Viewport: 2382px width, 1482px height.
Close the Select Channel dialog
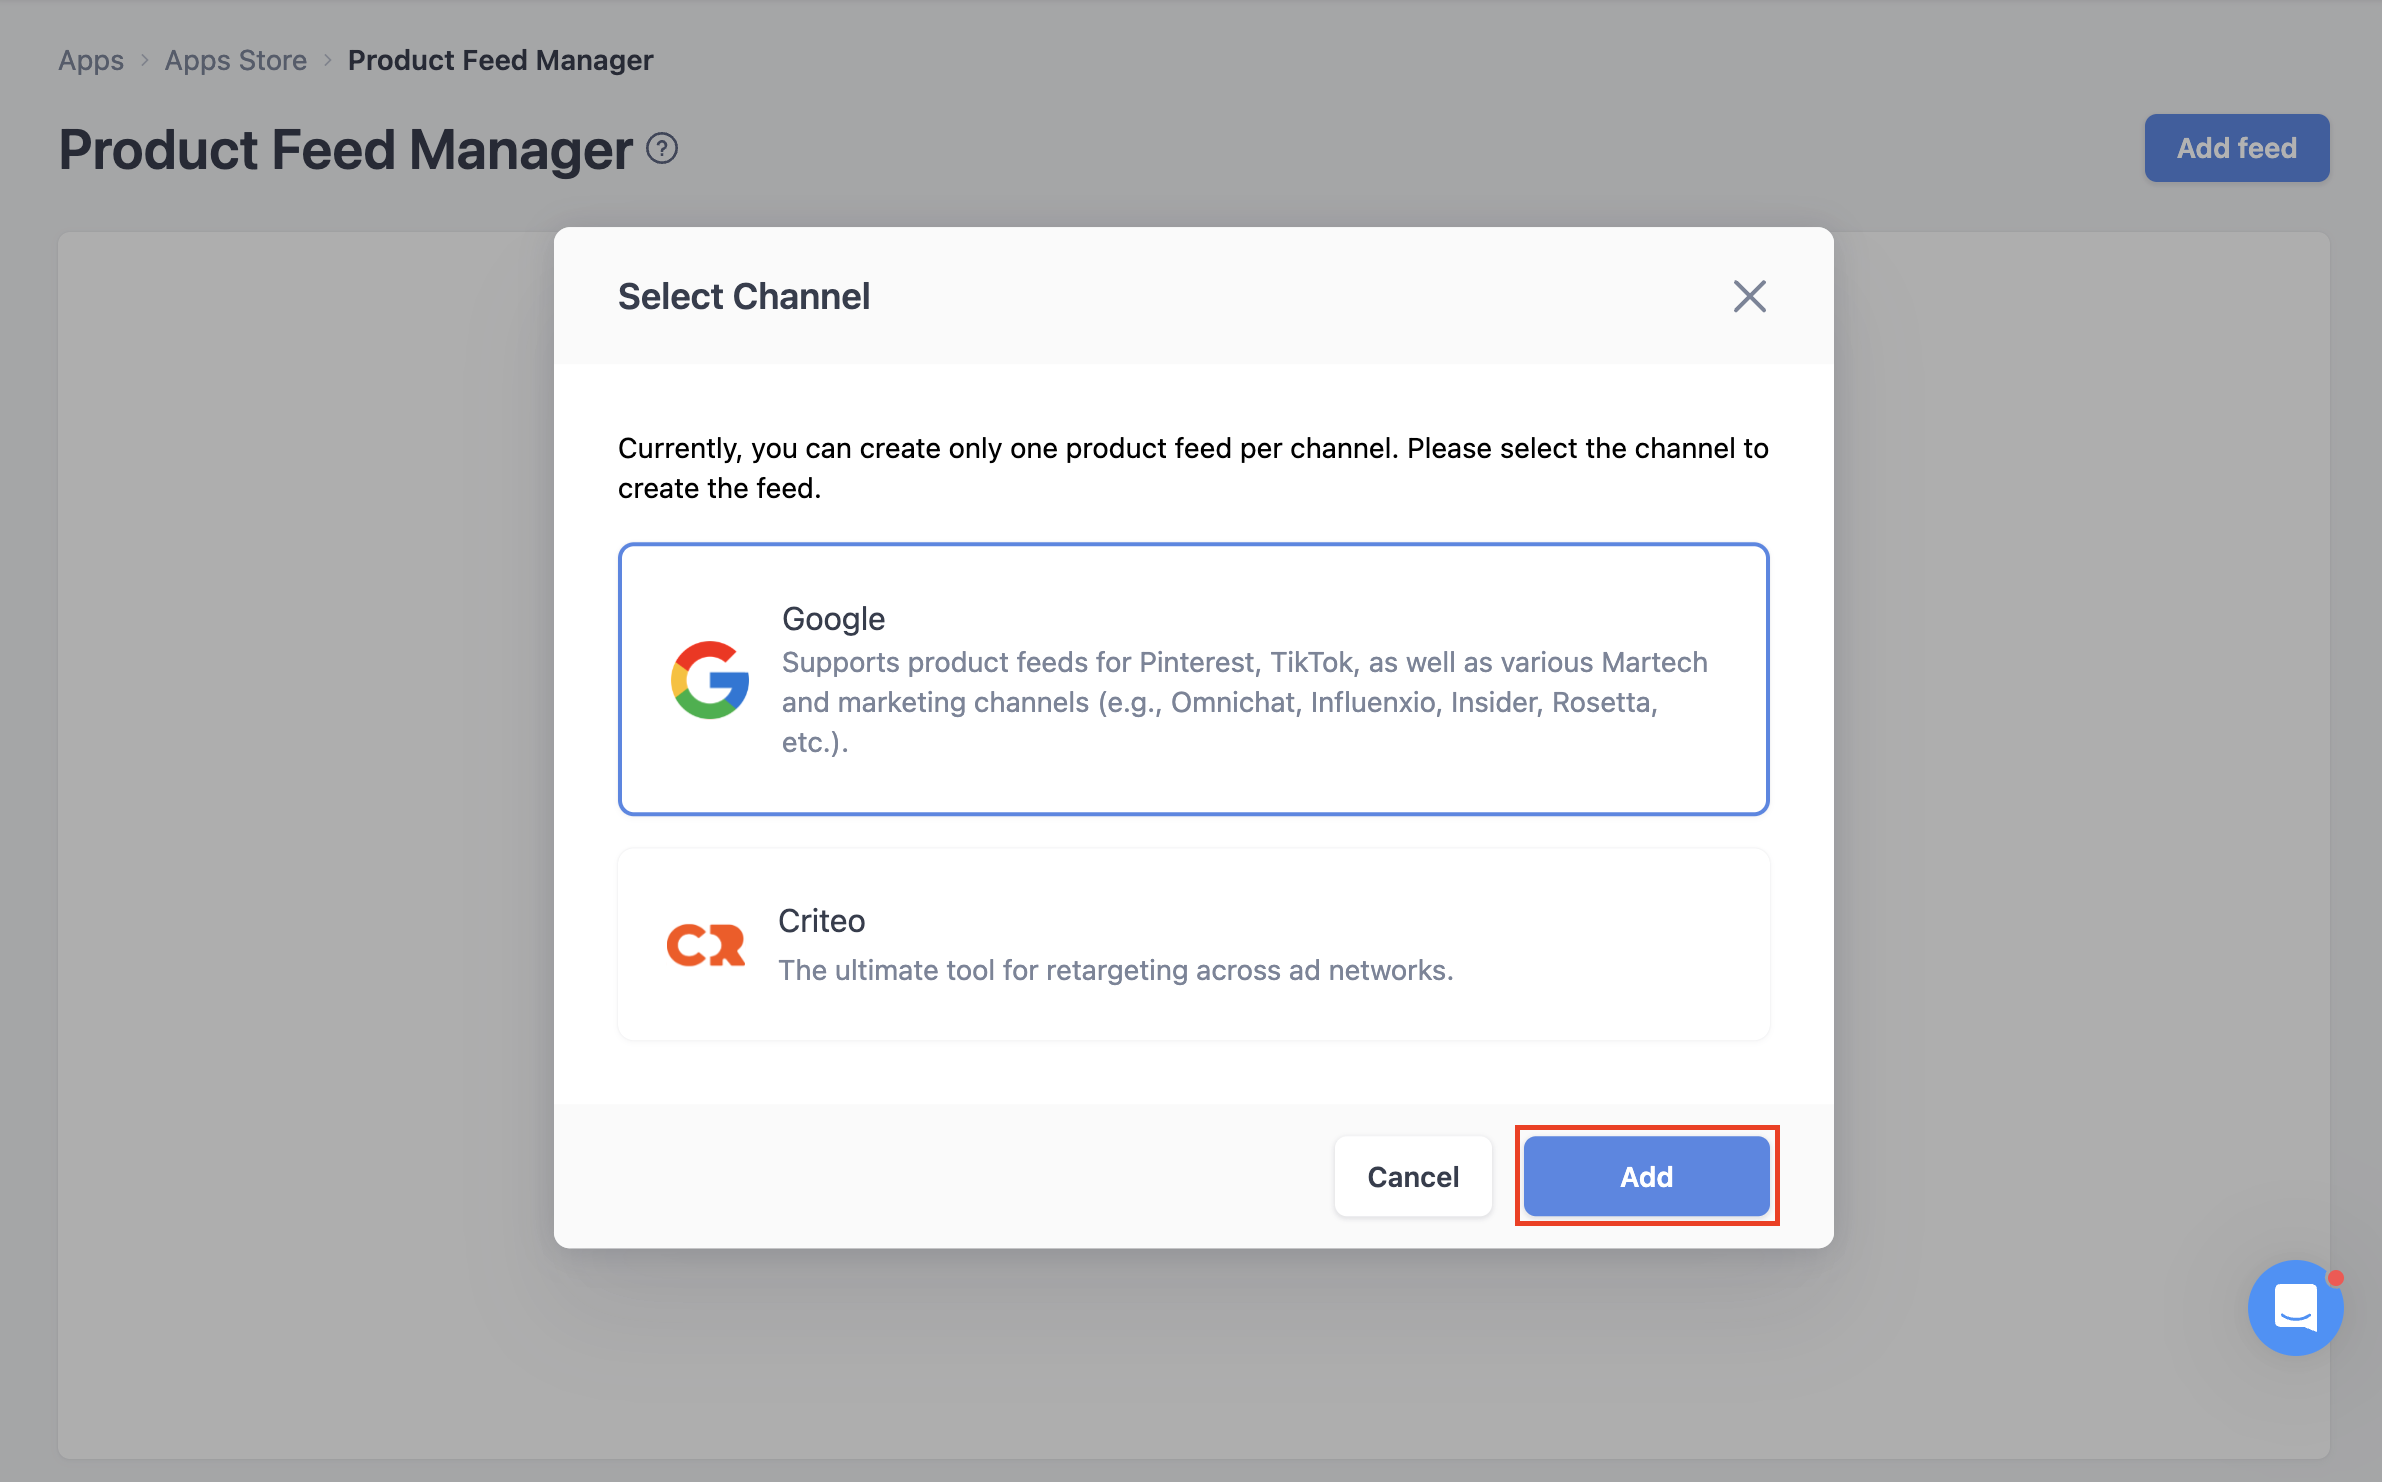1749,296
